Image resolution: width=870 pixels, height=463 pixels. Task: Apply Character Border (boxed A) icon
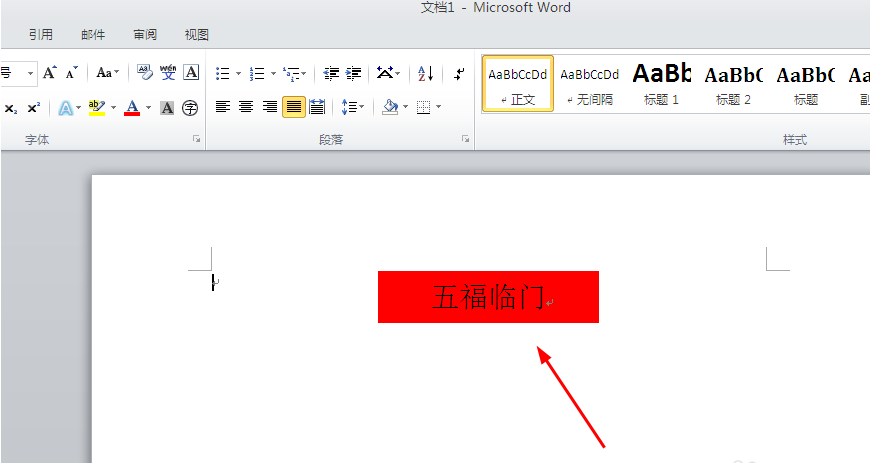191,73
